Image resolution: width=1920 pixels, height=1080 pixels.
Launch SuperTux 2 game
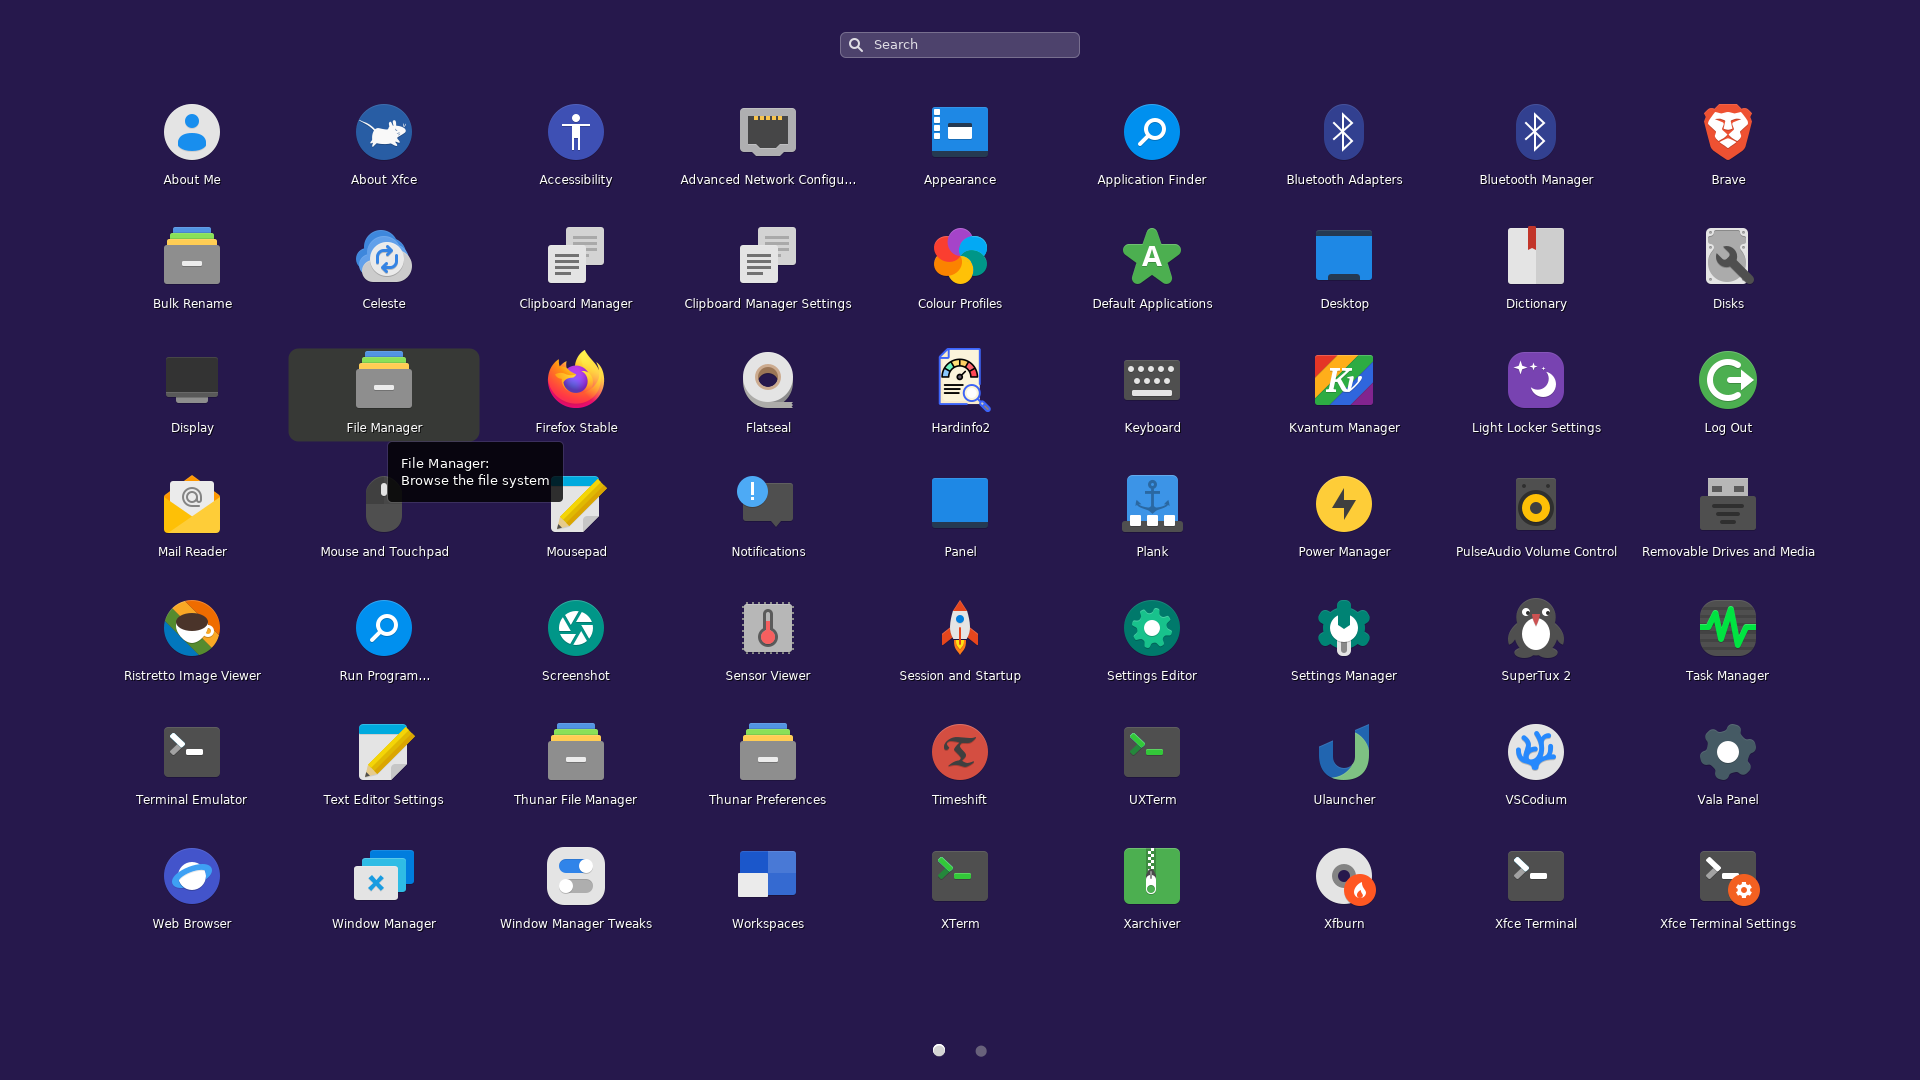click(1536, 642)
